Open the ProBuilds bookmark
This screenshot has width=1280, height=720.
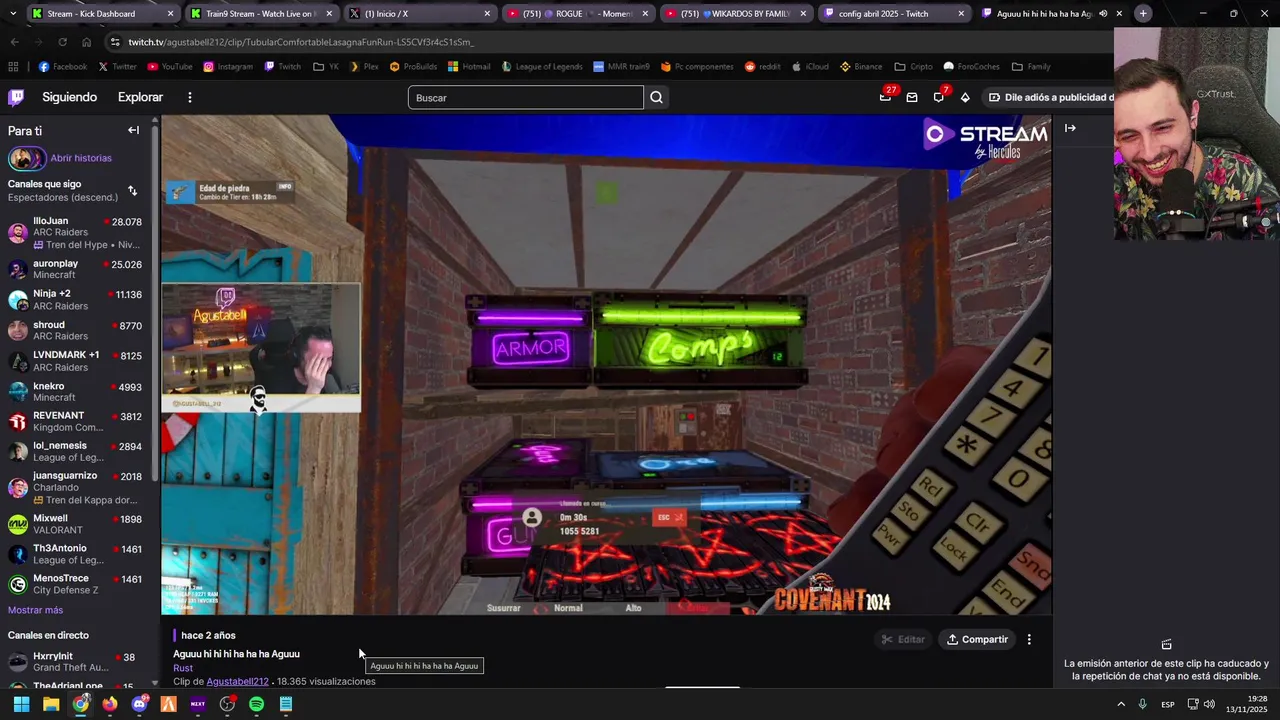413,67
